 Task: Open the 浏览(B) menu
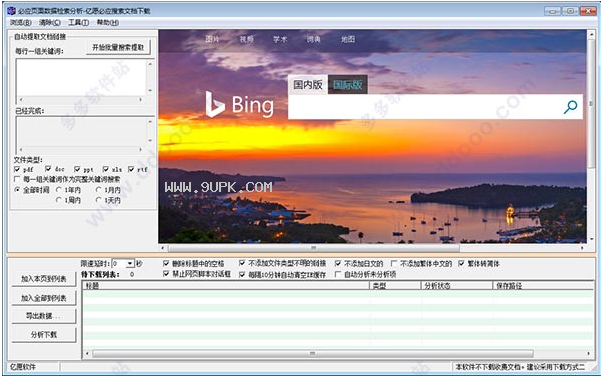pos(21,23)
